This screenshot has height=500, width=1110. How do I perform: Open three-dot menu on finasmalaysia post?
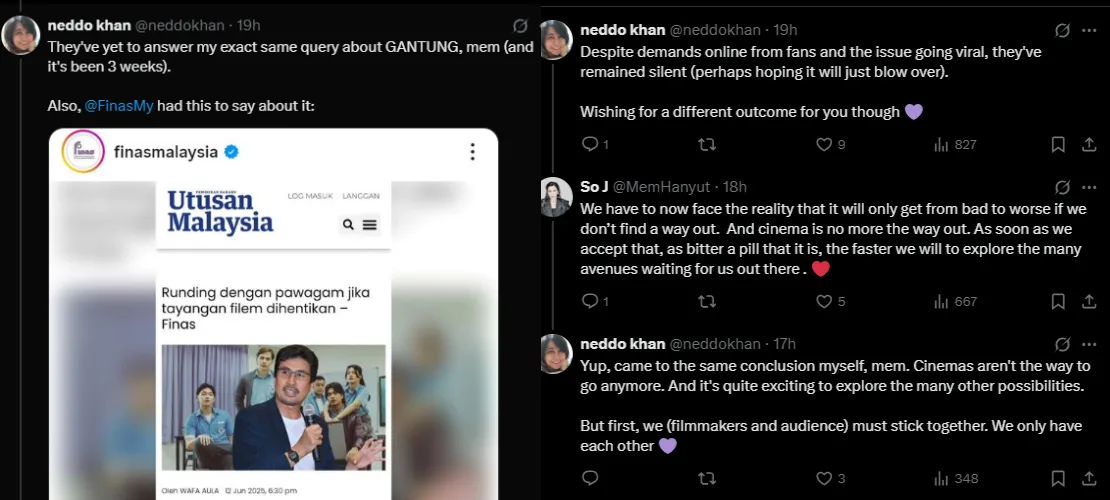472,152
